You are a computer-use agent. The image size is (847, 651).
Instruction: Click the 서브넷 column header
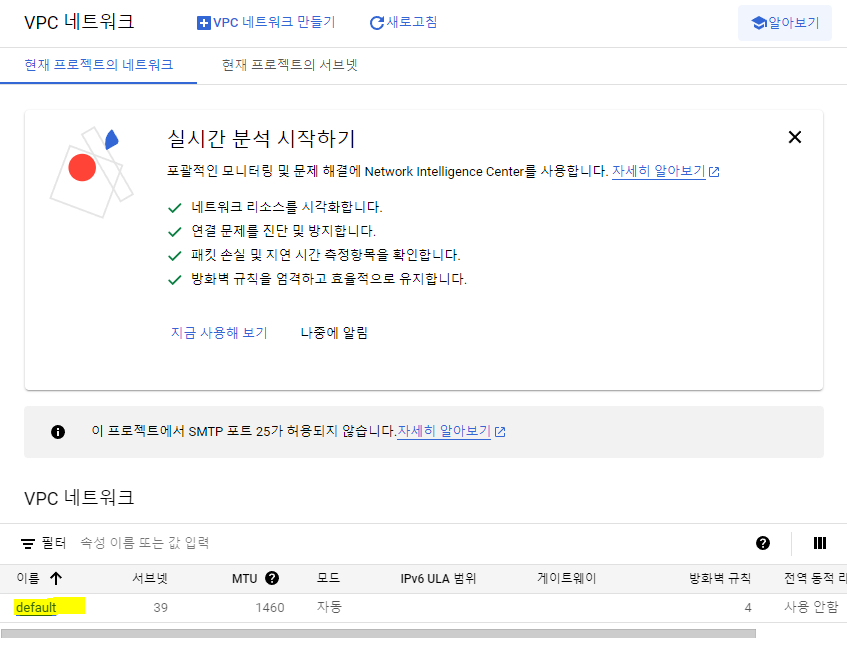click(150, 579)
